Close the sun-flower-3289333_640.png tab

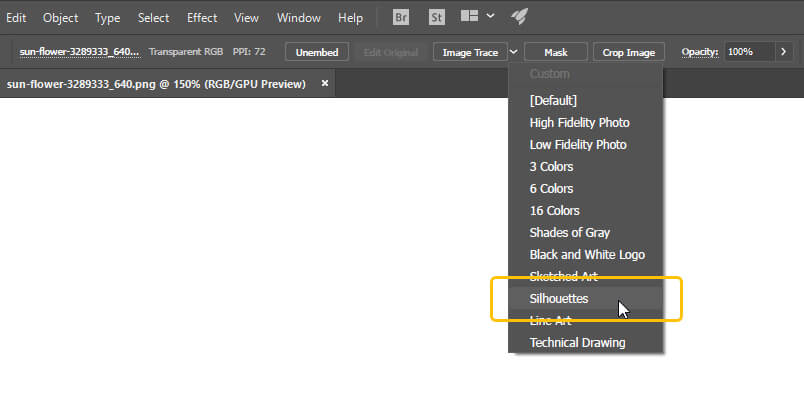click(325, 83)
